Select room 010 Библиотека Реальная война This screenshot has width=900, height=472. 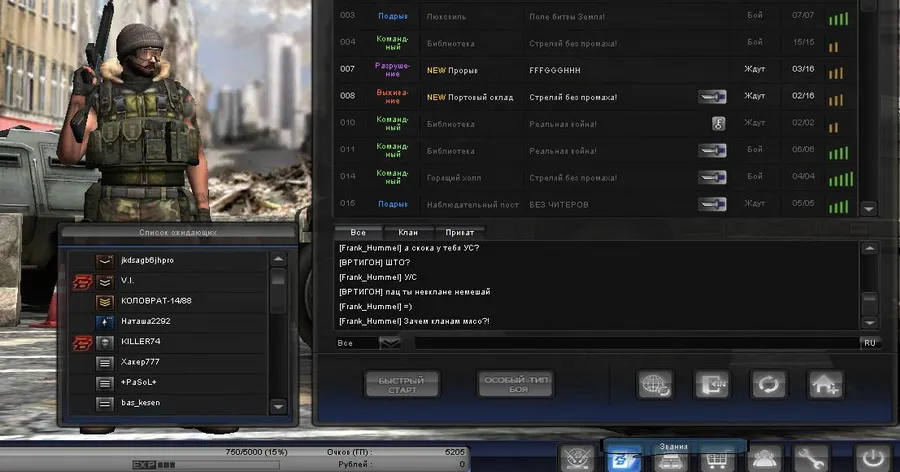(595, 123)
